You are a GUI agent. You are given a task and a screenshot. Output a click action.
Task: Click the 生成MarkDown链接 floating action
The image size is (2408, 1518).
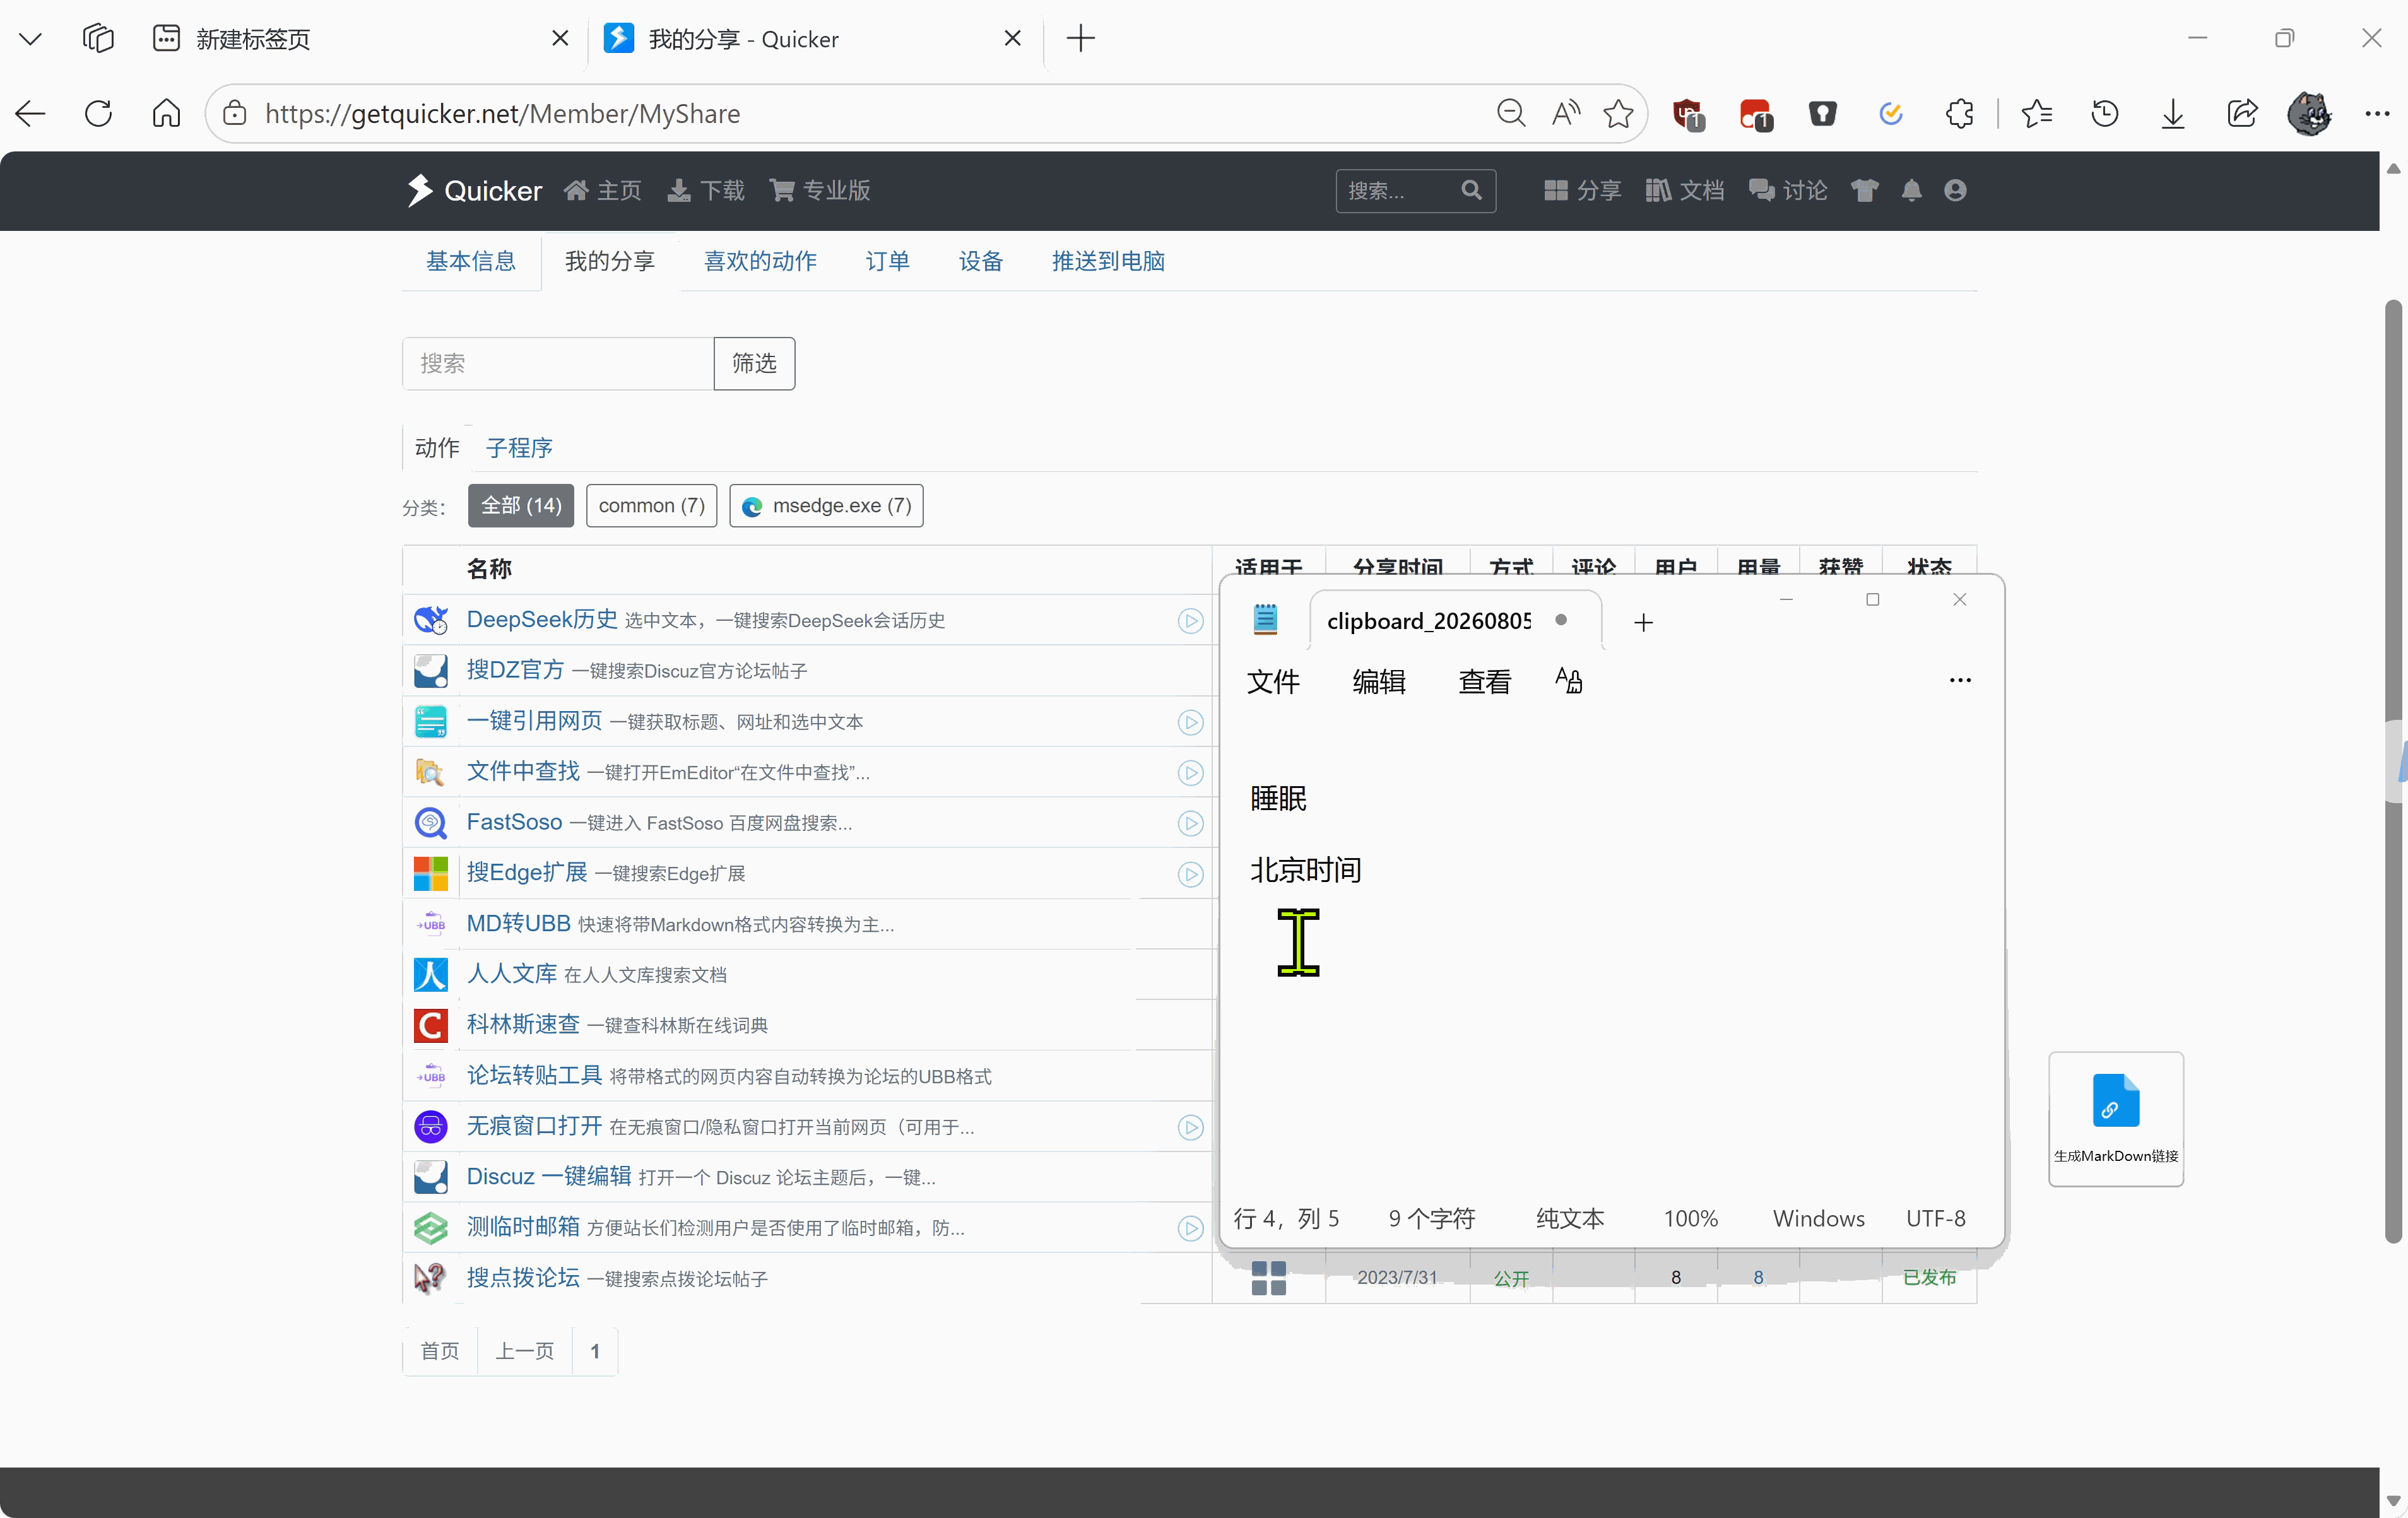click(x=2116, y=1118)
